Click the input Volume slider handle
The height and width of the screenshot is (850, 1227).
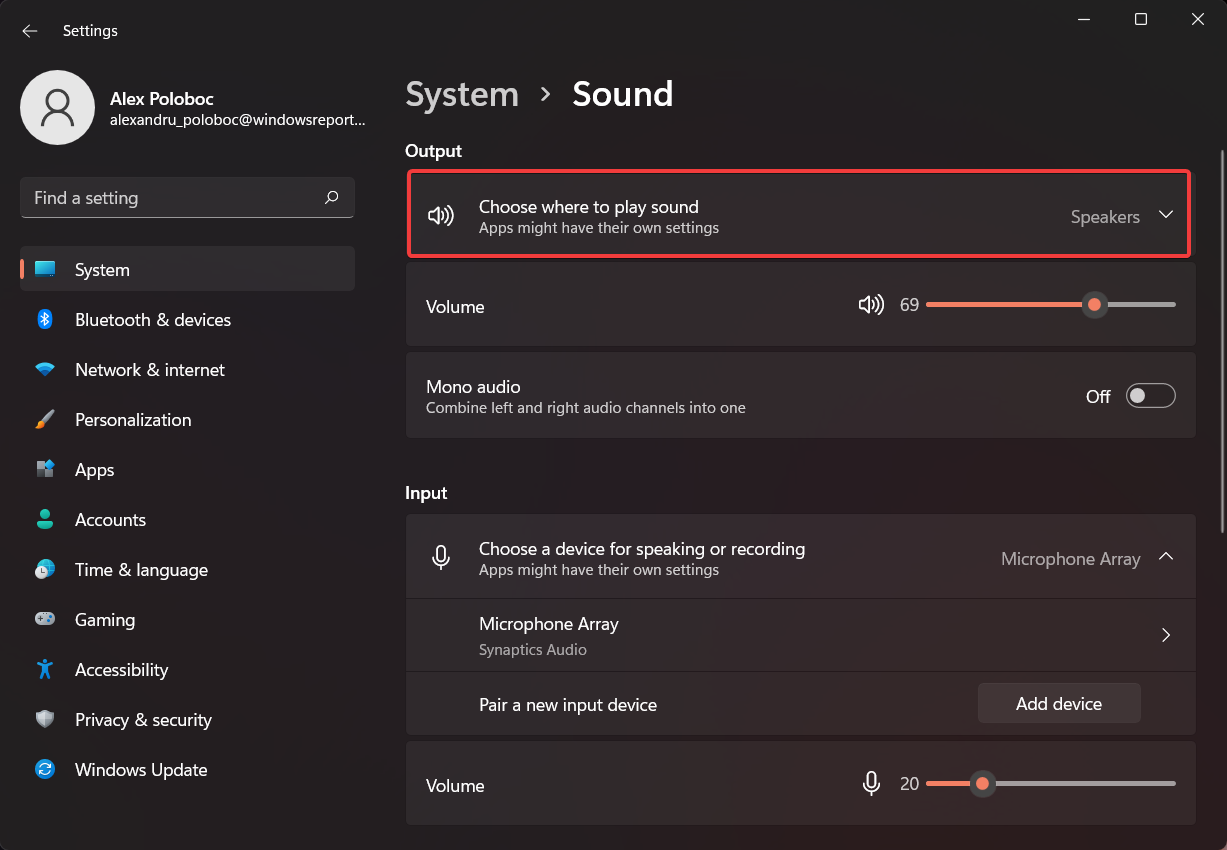click(x=982, y=784)
